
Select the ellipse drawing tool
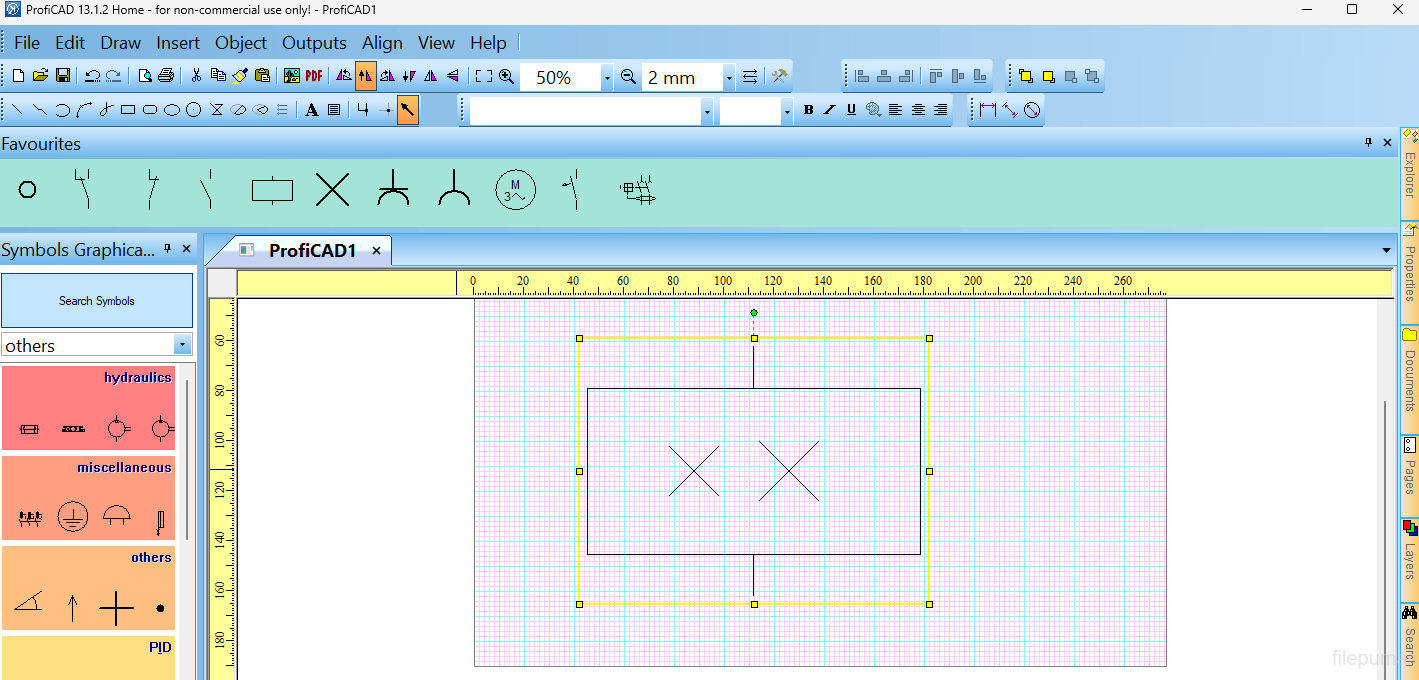(172, 110)
